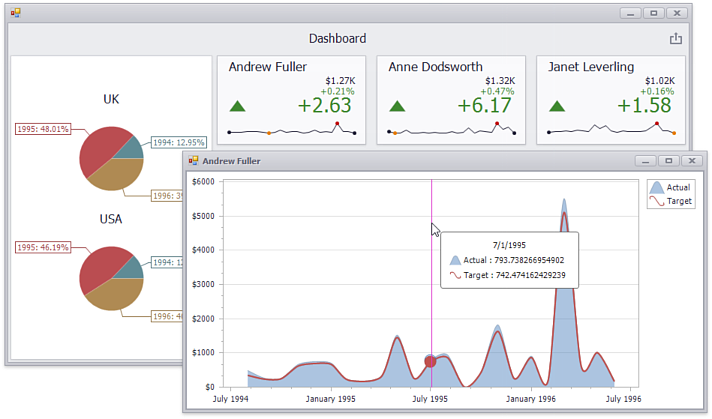
Task: Click the Actual legend area icon
Action: point(657,187)
